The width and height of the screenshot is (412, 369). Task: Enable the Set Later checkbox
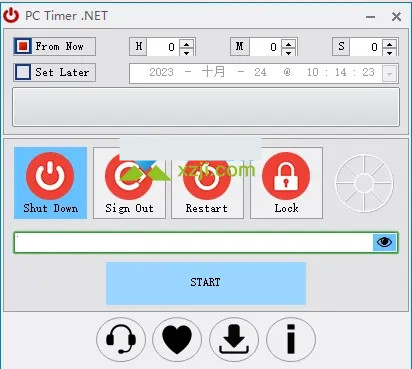(23, 72)
